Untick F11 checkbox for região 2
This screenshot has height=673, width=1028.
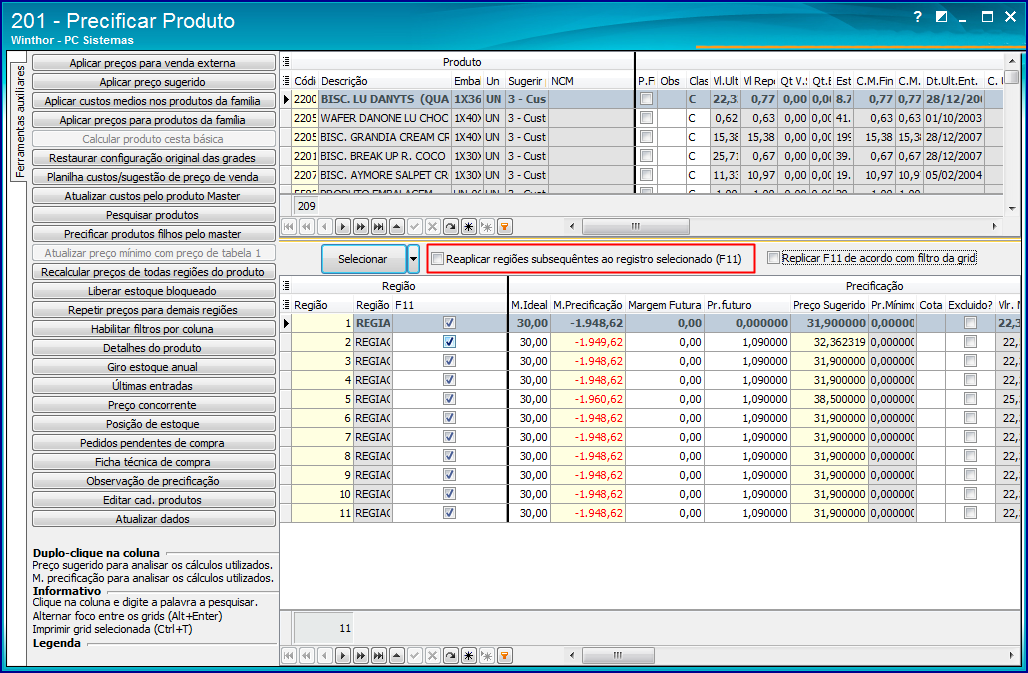(449, 341)
